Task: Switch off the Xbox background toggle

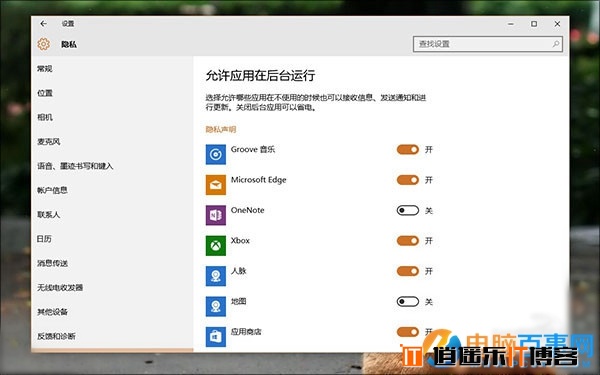Action: pyautogui.click(x=408, y=240)
